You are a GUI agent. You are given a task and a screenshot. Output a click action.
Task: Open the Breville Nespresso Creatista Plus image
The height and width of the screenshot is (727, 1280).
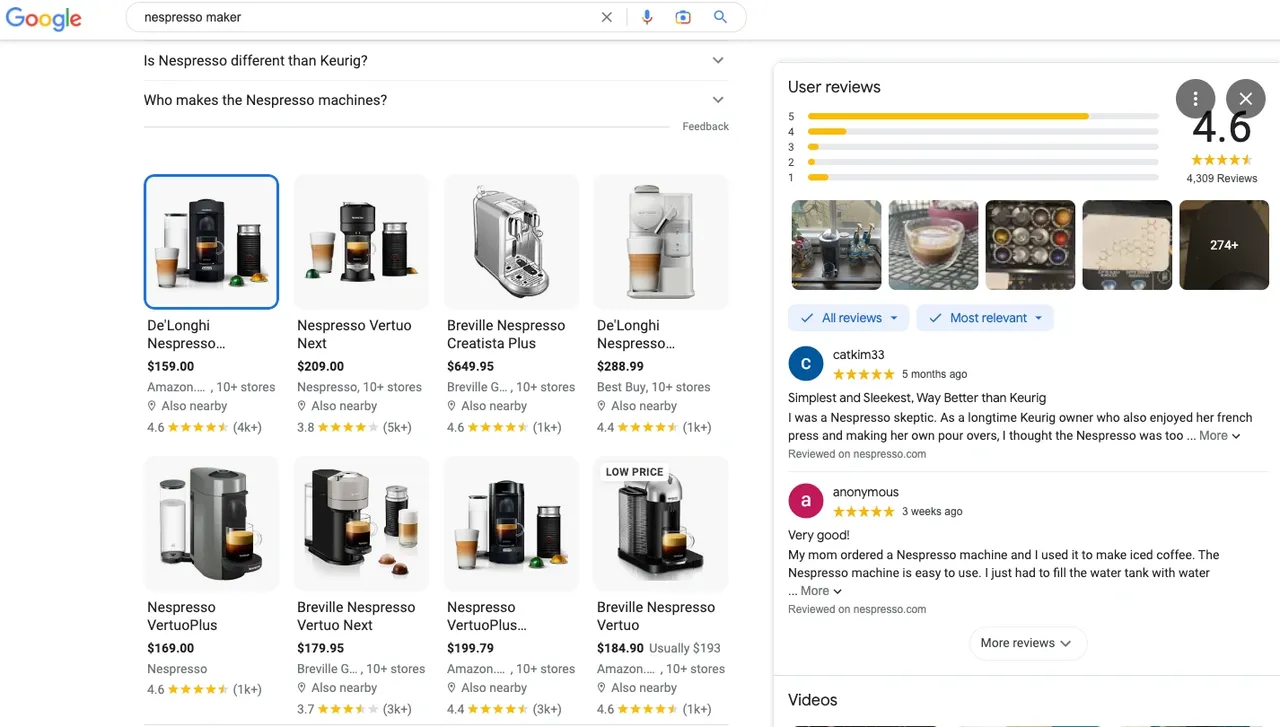511,242
